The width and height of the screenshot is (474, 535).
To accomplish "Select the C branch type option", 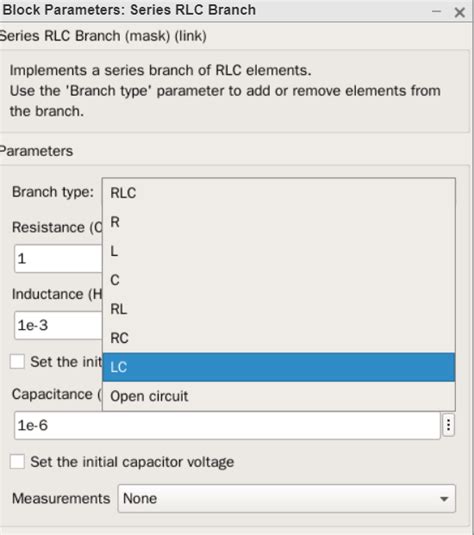I will click(x=278, y=280).
